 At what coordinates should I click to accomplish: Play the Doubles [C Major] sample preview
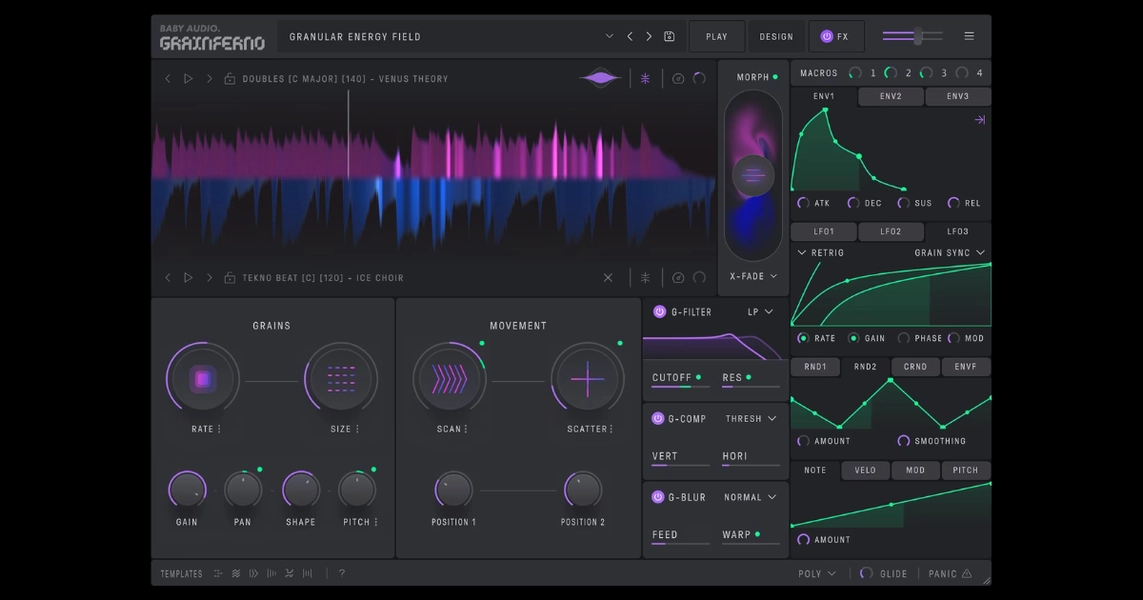[188, 79]
